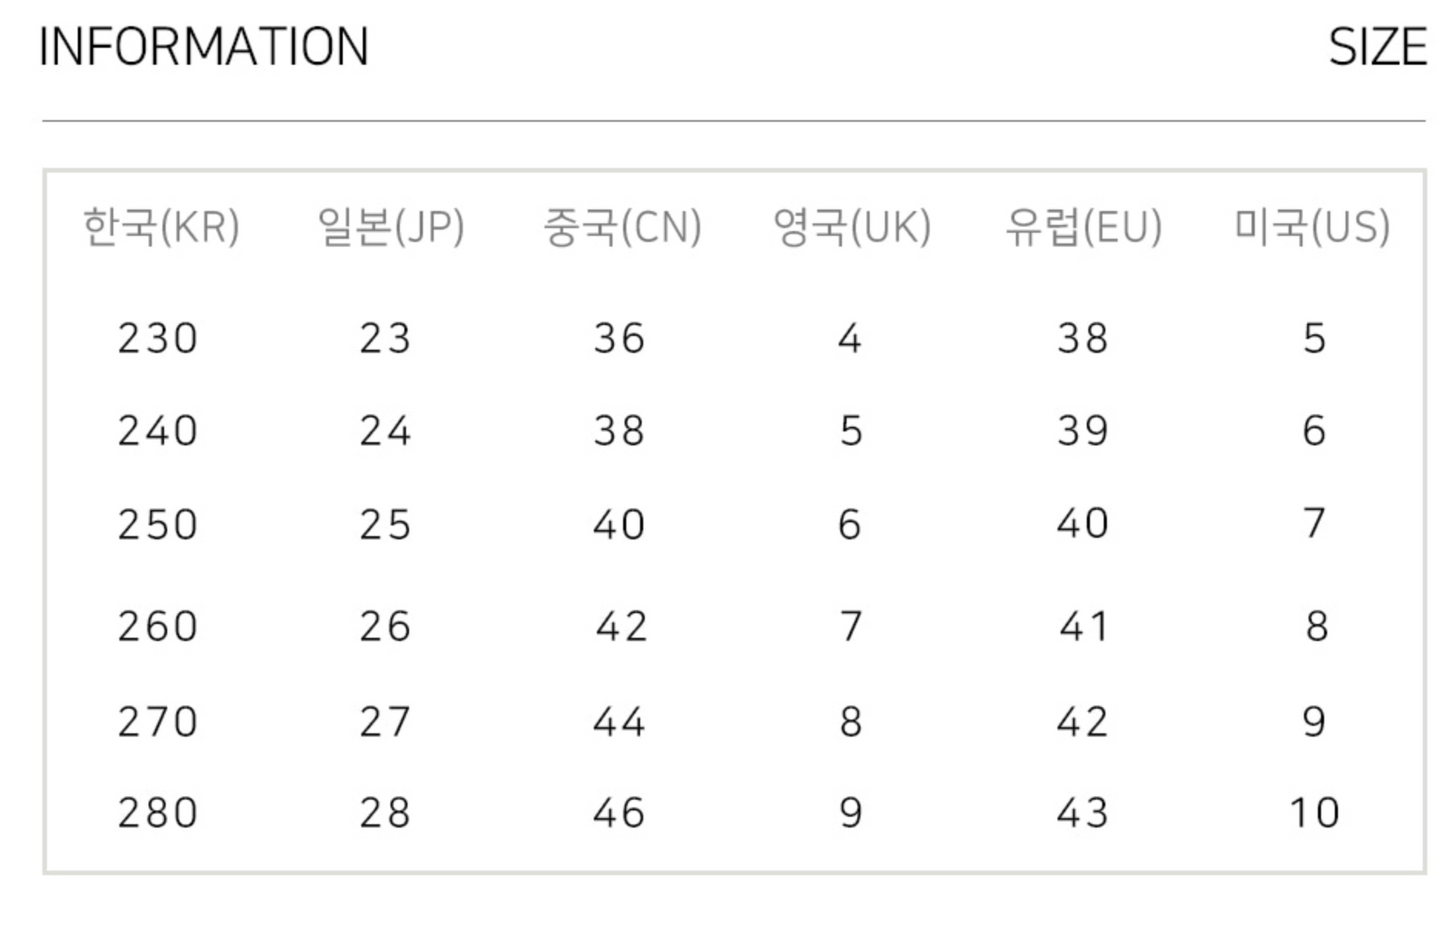
Task: Select the 유럽(EU) column header
Action: tap(1084, 227)
